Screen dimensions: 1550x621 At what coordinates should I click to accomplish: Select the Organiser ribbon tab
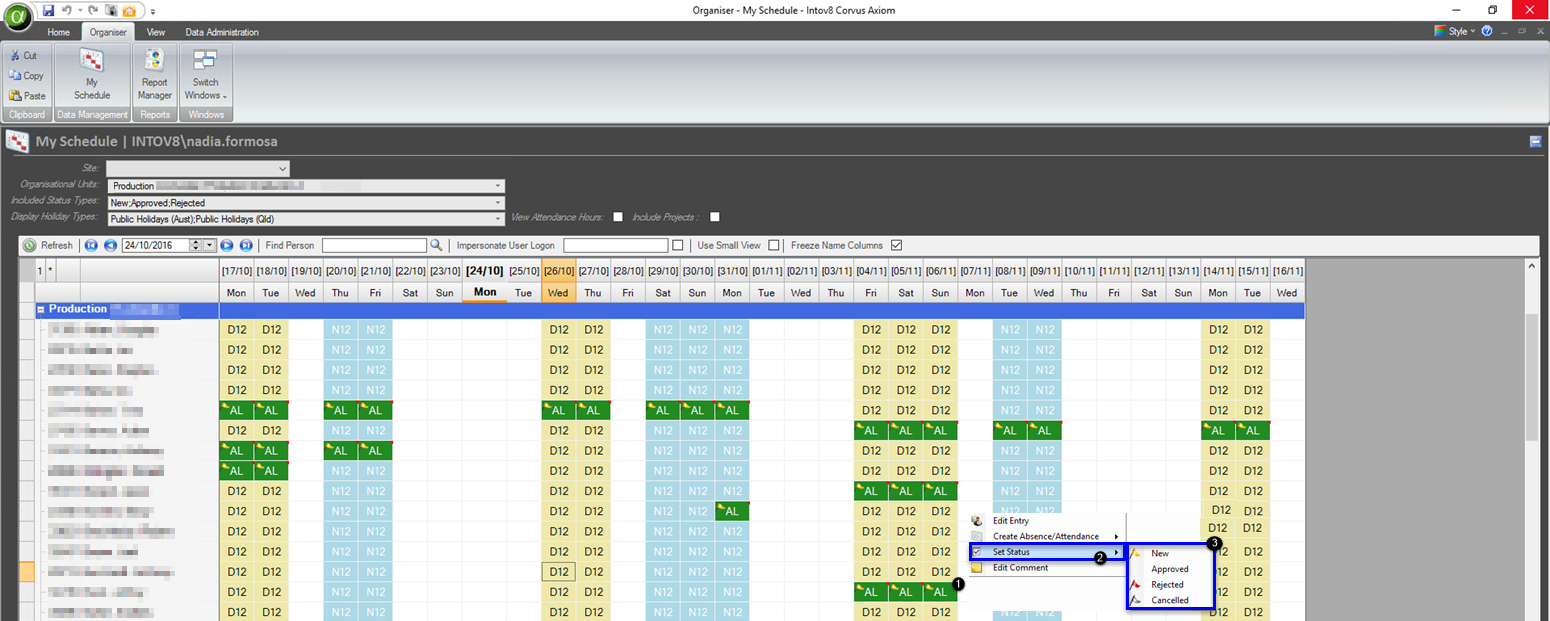pos(108,32)
